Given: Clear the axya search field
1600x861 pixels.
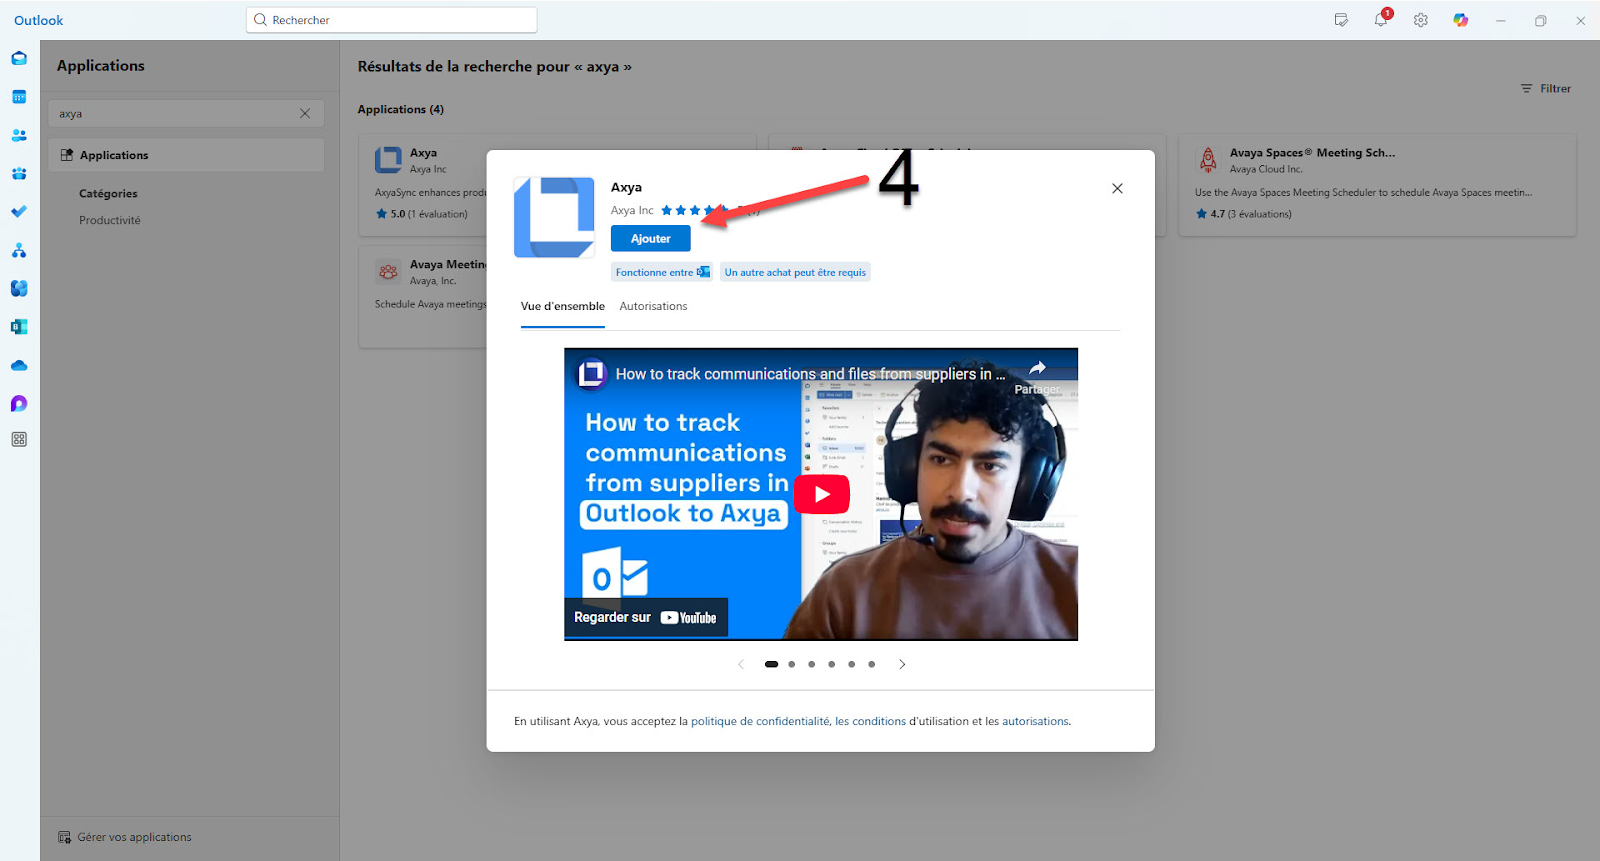Looking at the screenshot, I should pos(305,114).
